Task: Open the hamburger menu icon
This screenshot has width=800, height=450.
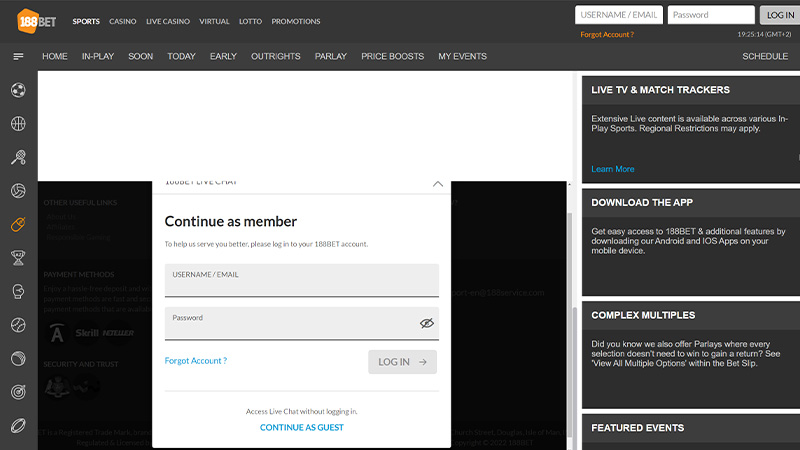Action: click(18, 56)
